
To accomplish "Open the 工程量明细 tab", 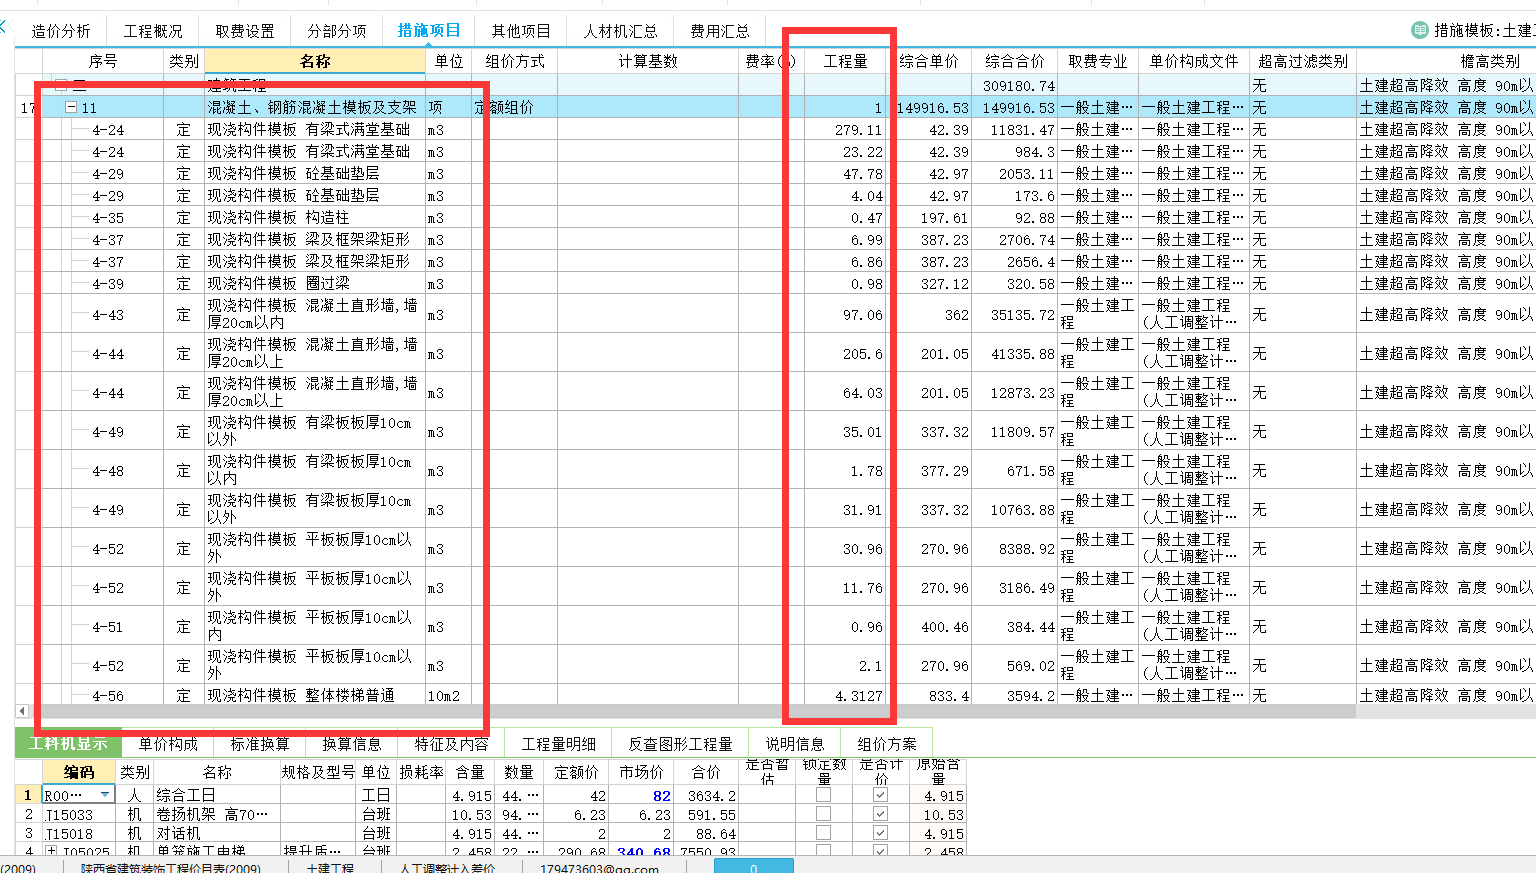I will click(x=559, y=743).
